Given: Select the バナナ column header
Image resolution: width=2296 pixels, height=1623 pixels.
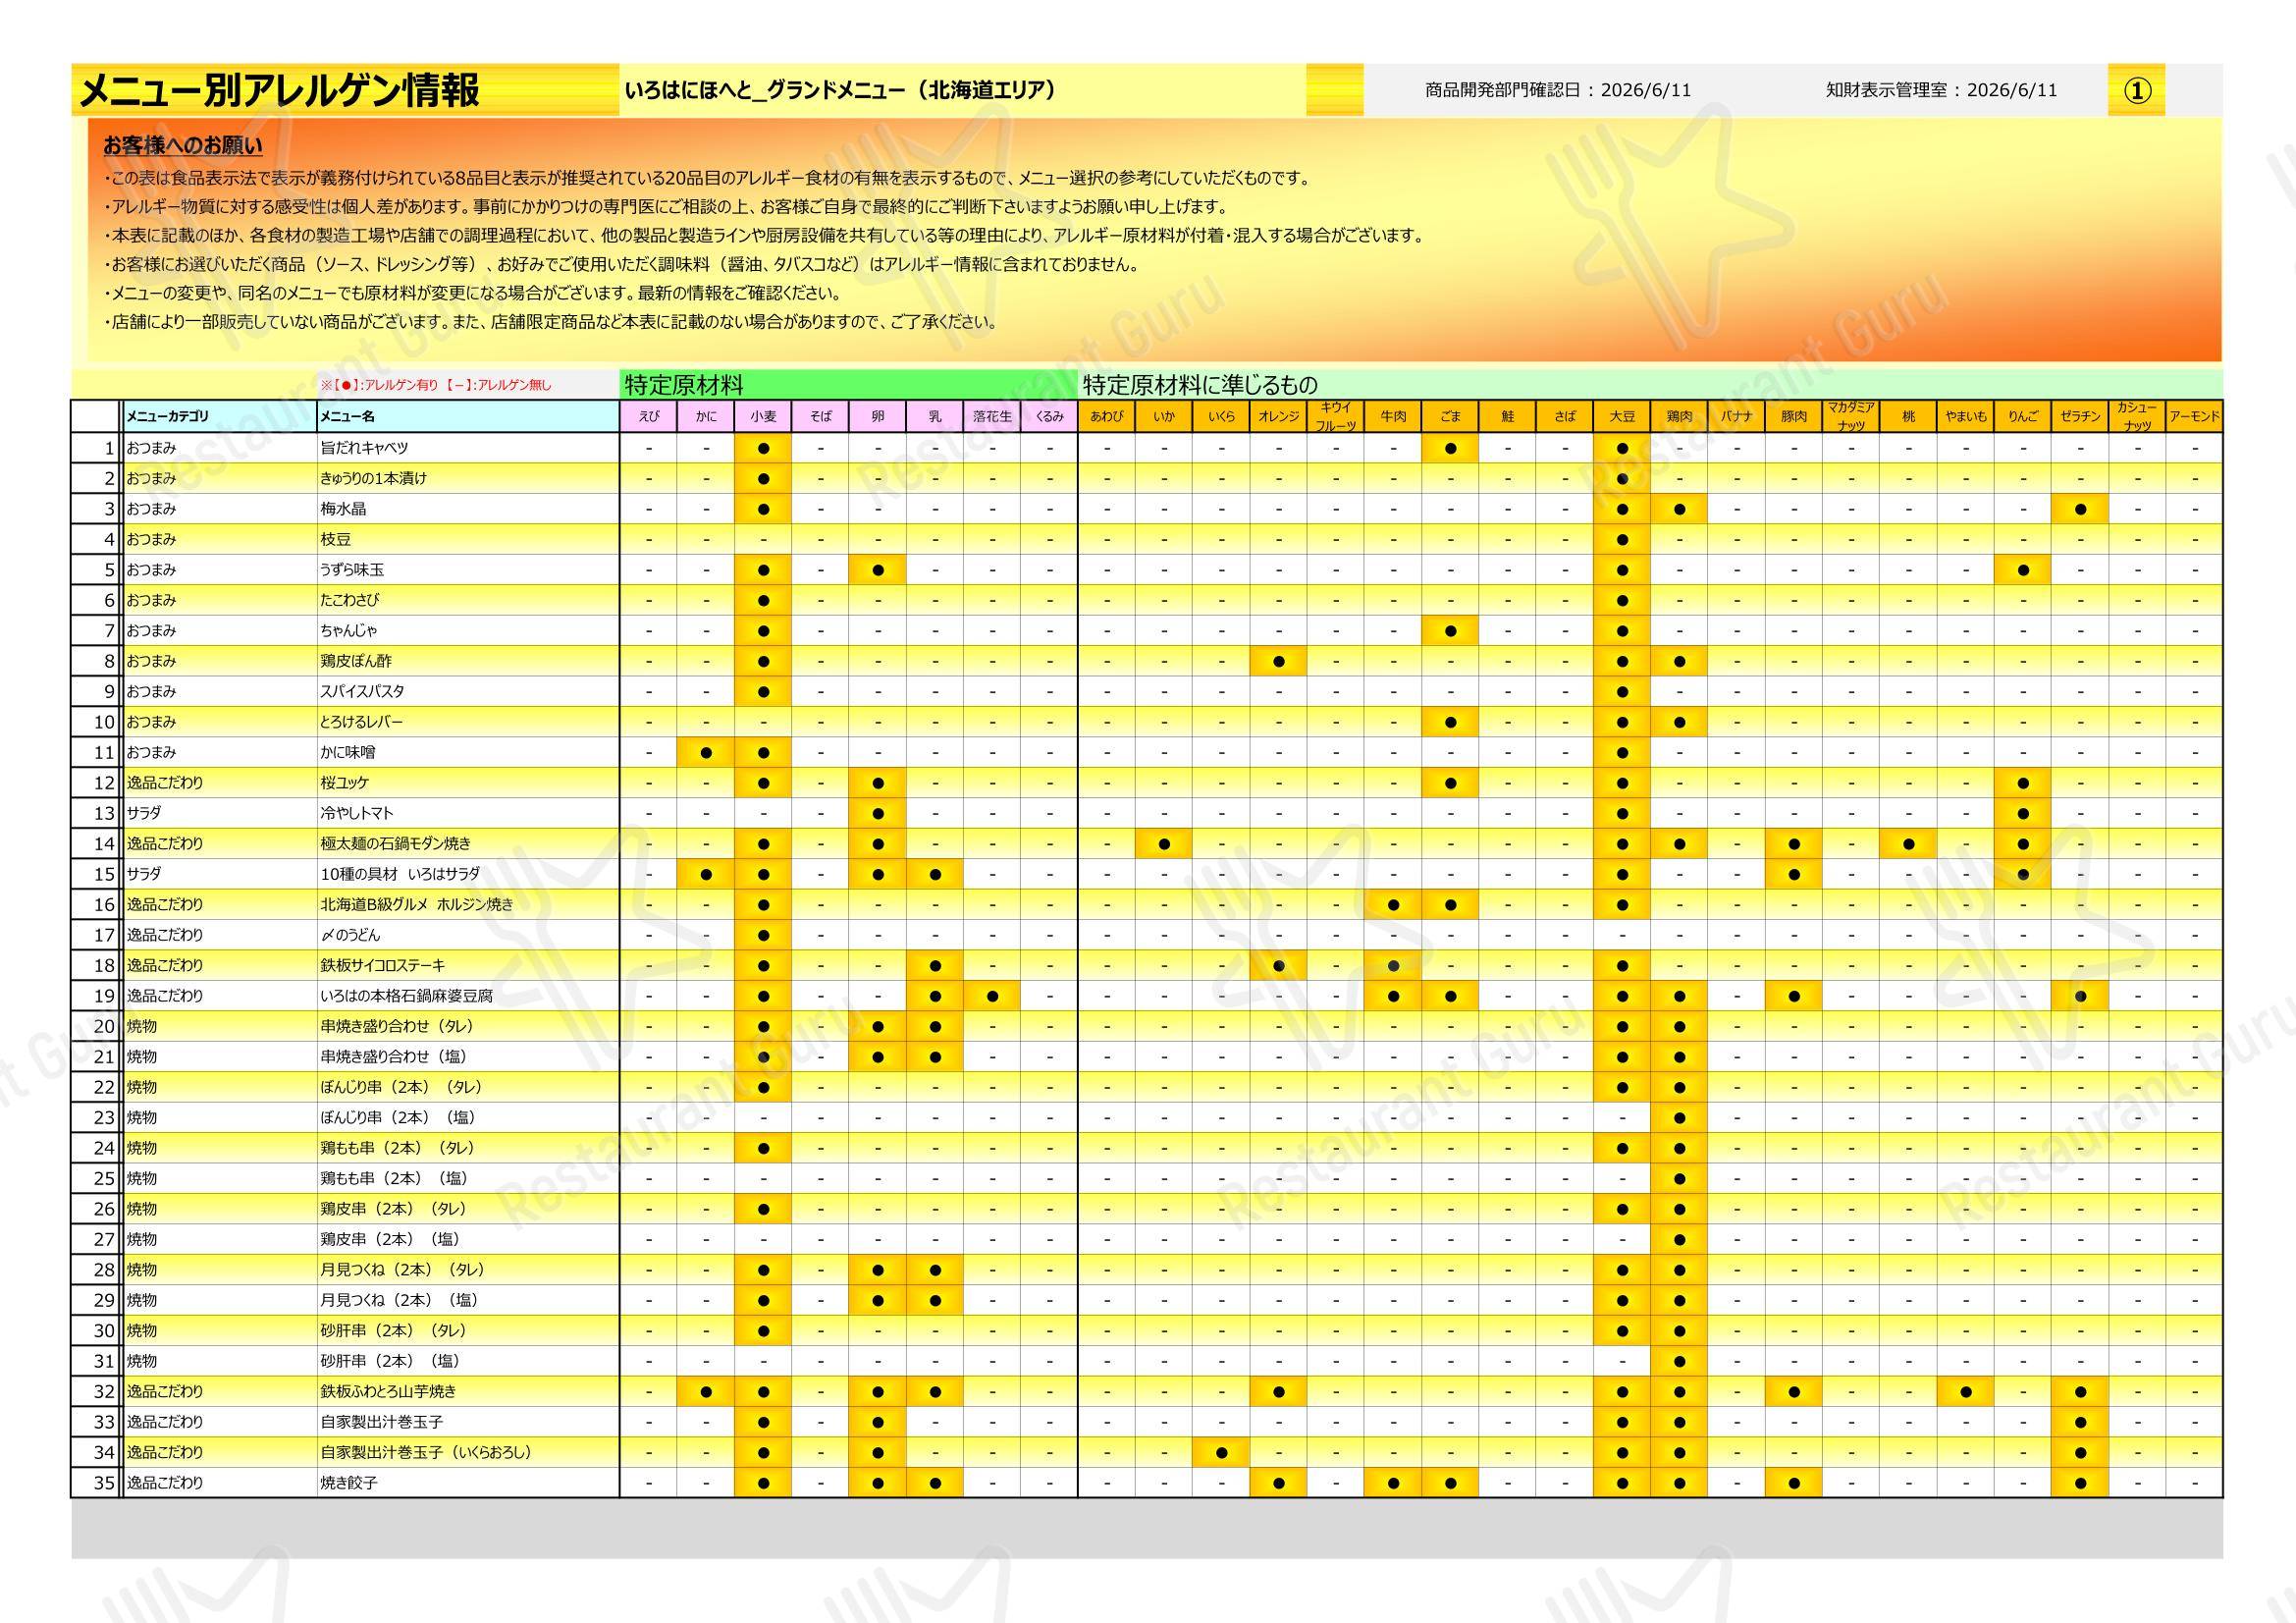Looking at the screenshot, I should tap(1737, 417).
